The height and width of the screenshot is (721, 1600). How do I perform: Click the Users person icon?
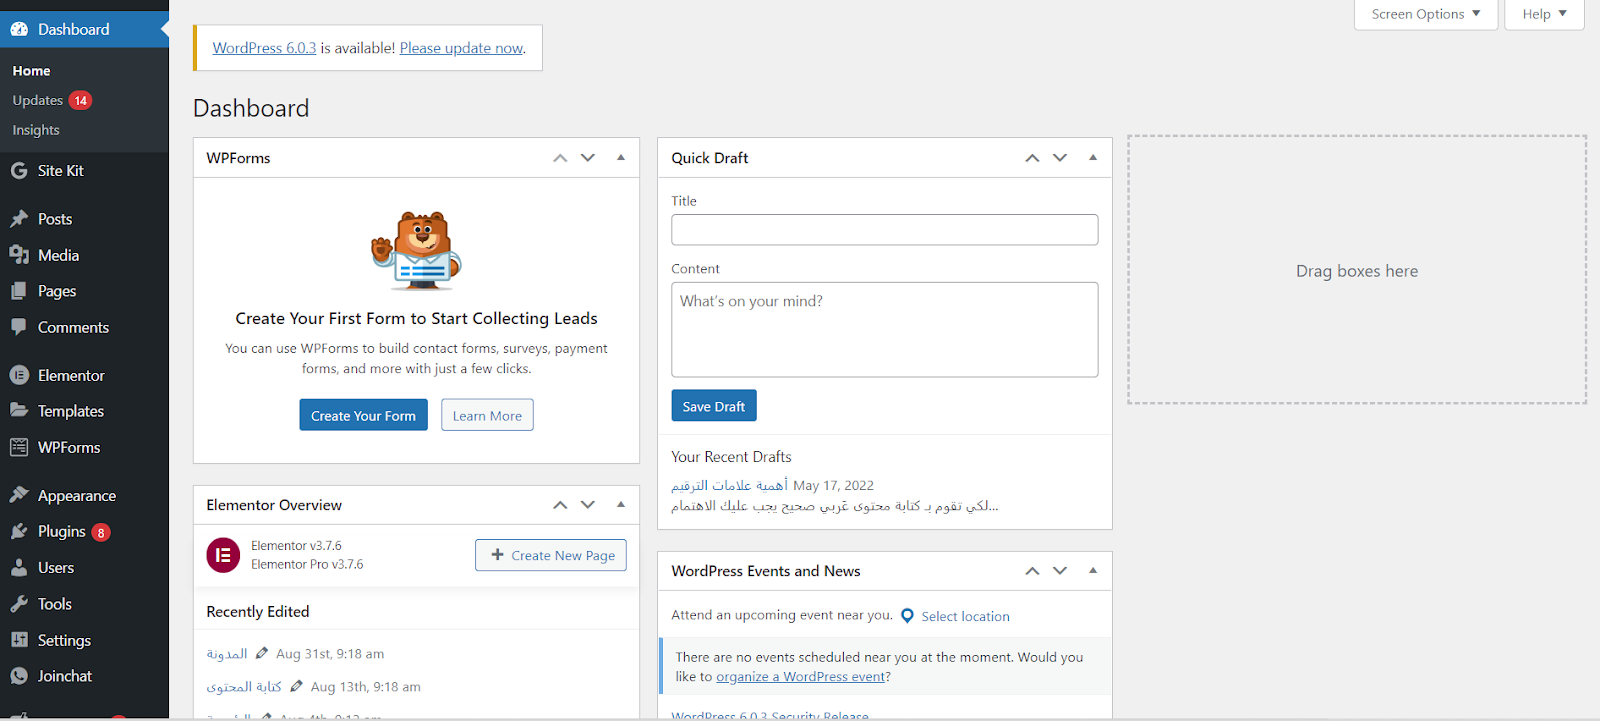tap(19, 567)
